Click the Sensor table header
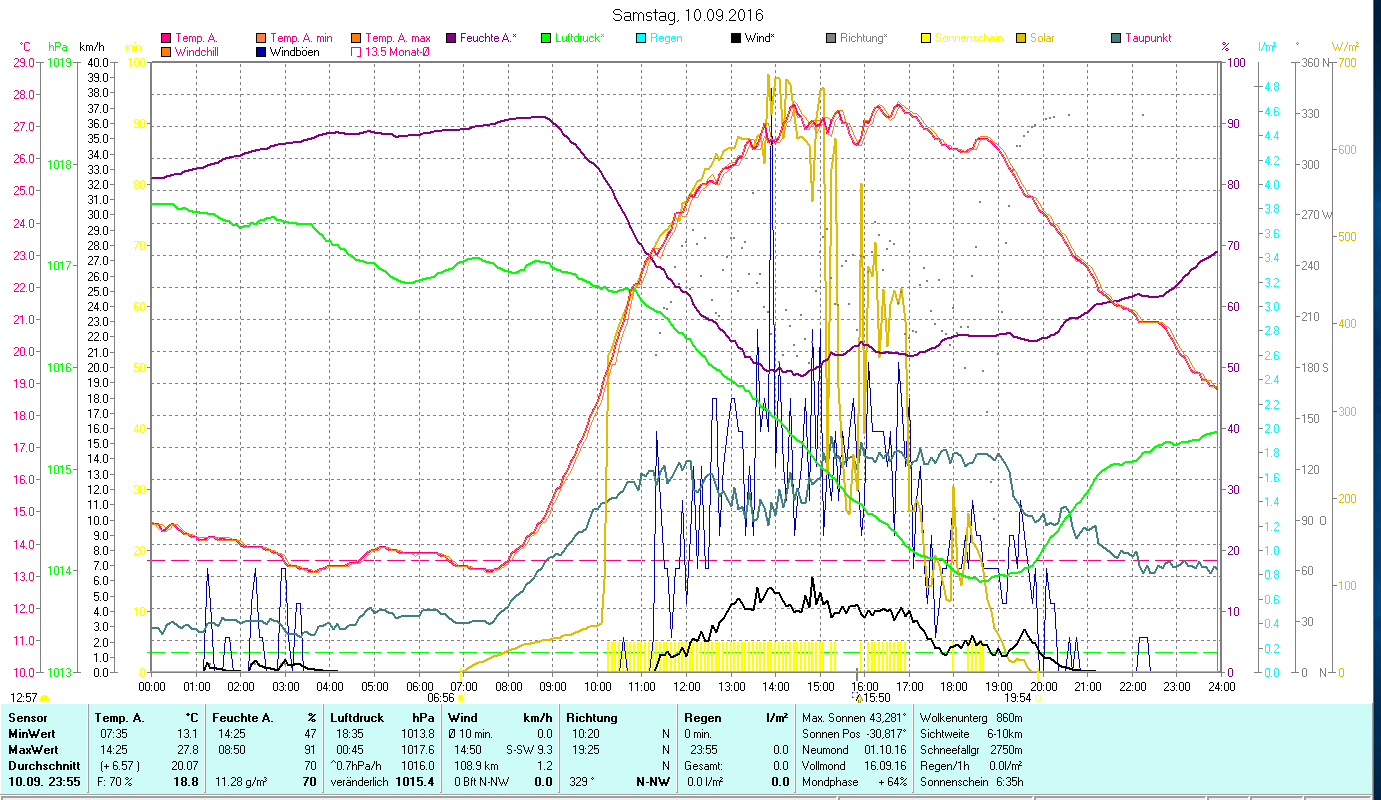Screen dimensions: 1381x800 (x=26, y=718)
